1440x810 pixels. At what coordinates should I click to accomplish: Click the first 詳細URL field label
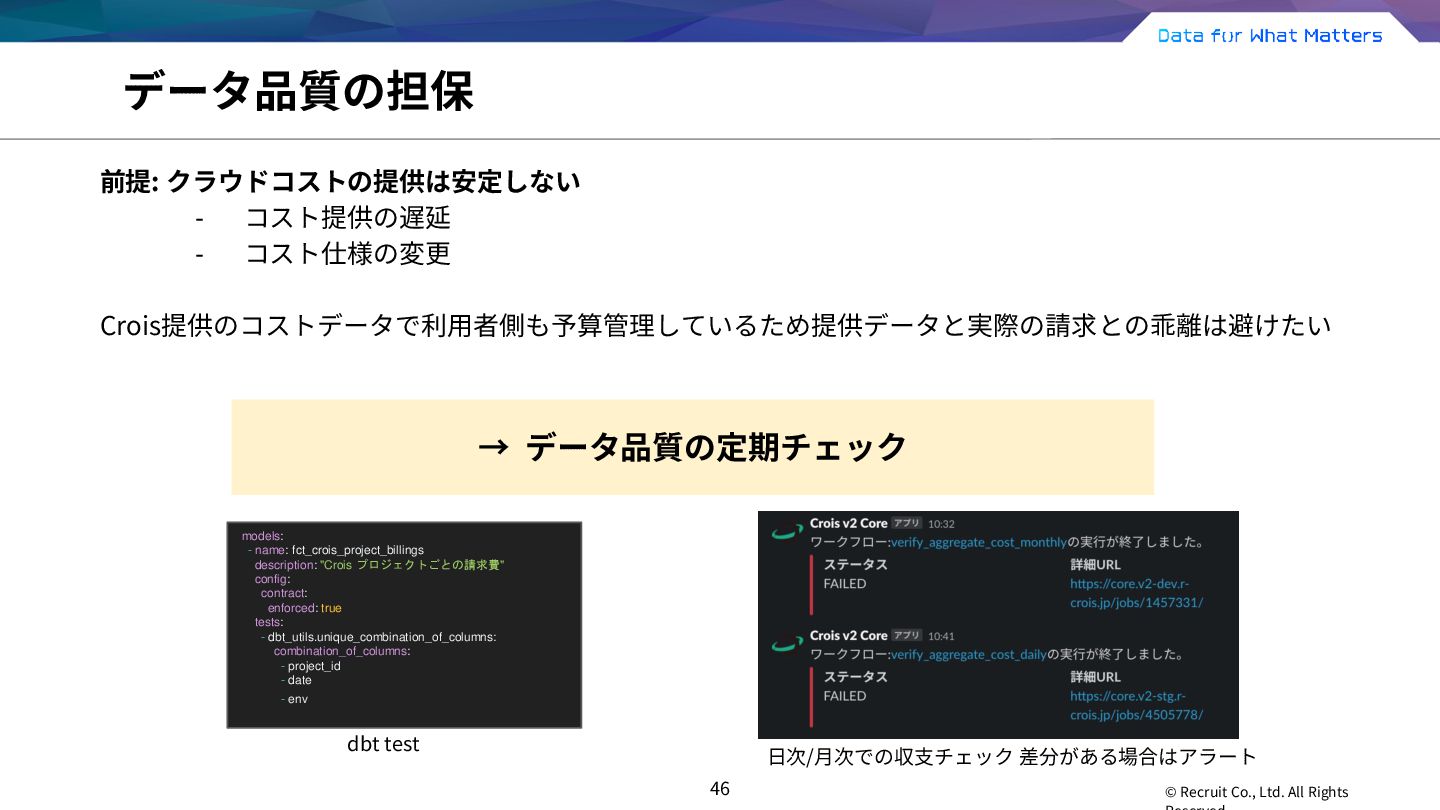point(1095,564)
